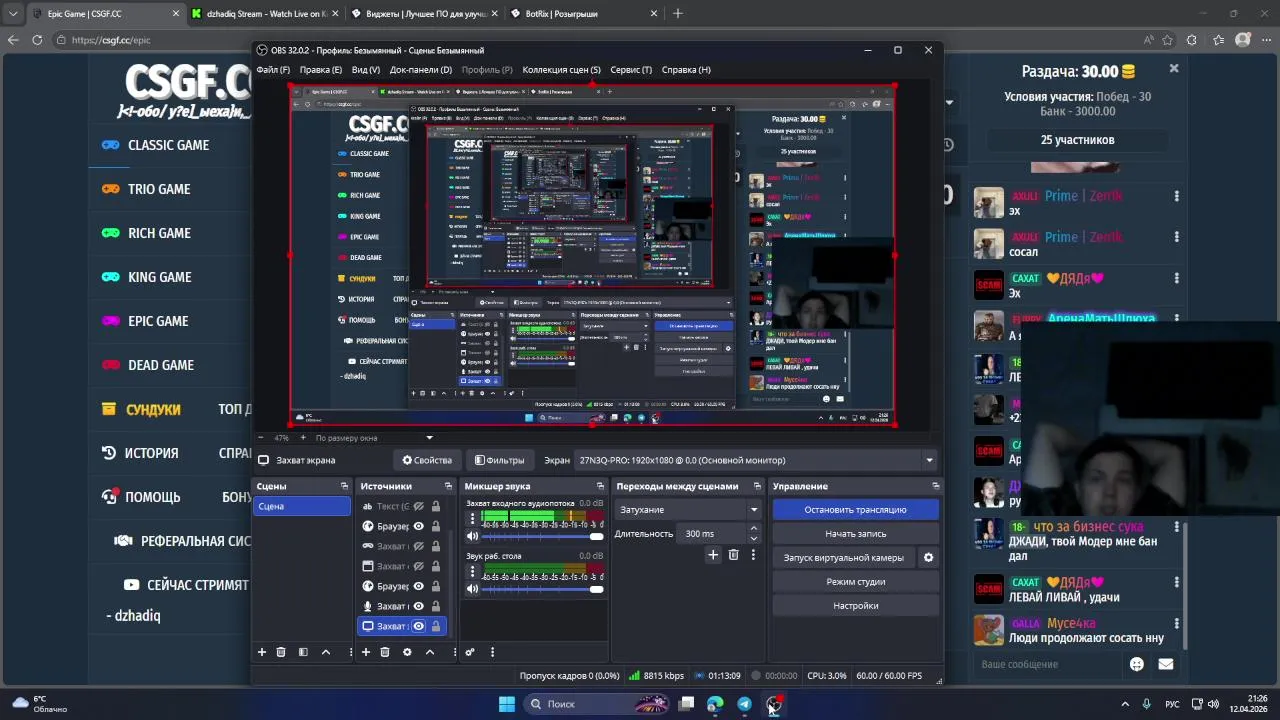Move scene up arrow in Сцены panel
Image resolution: width=1280 pixels, height=720 pixels.
[x=325, y=652]
